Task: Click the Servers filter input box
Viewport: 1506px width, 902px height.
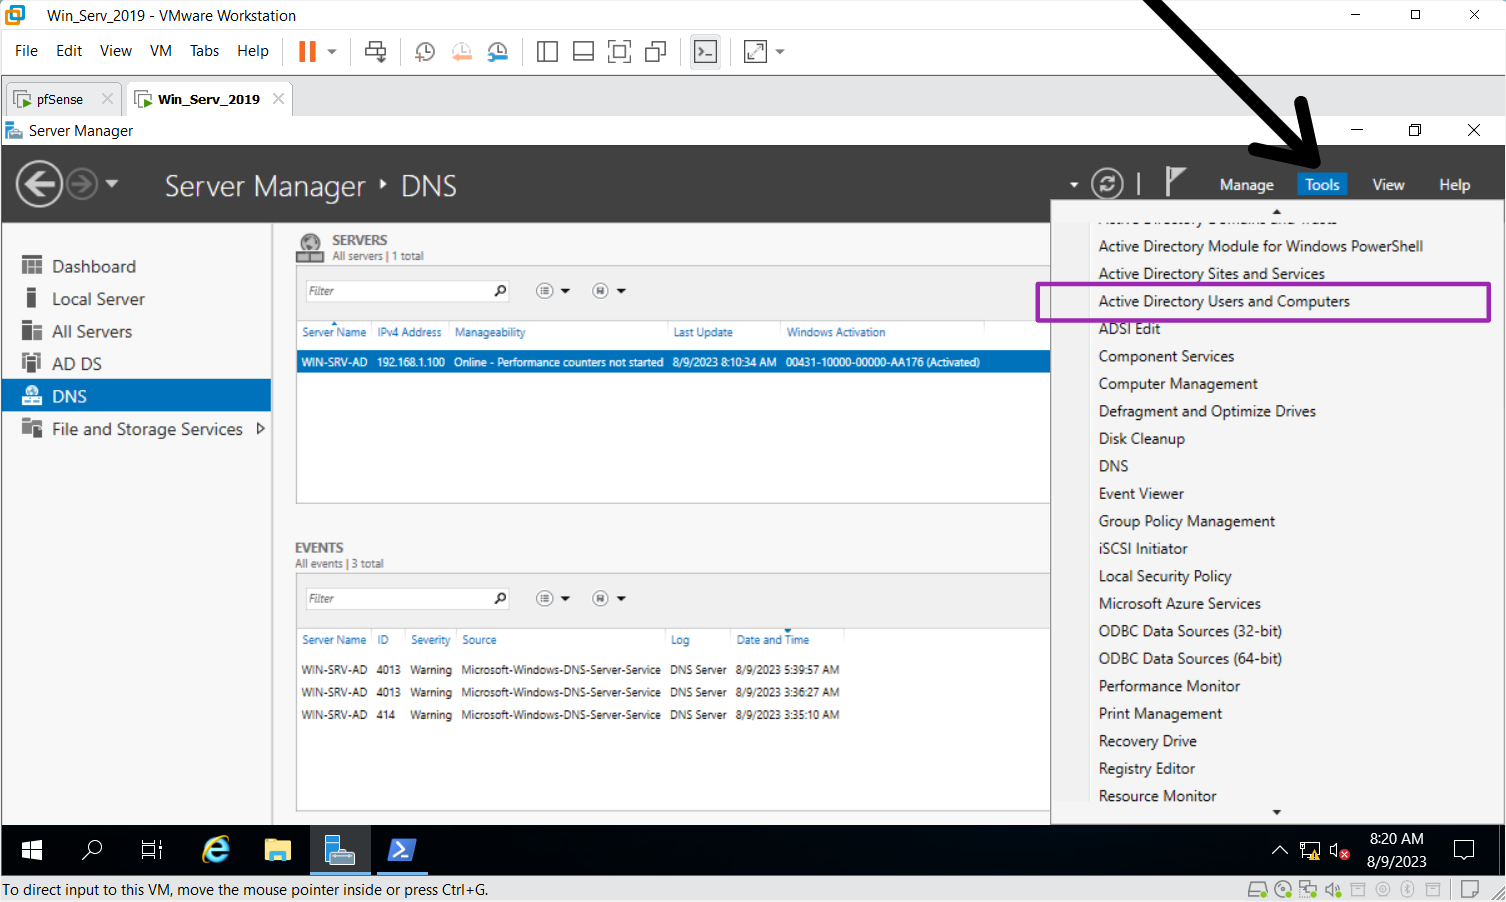Action: point(398,291)
